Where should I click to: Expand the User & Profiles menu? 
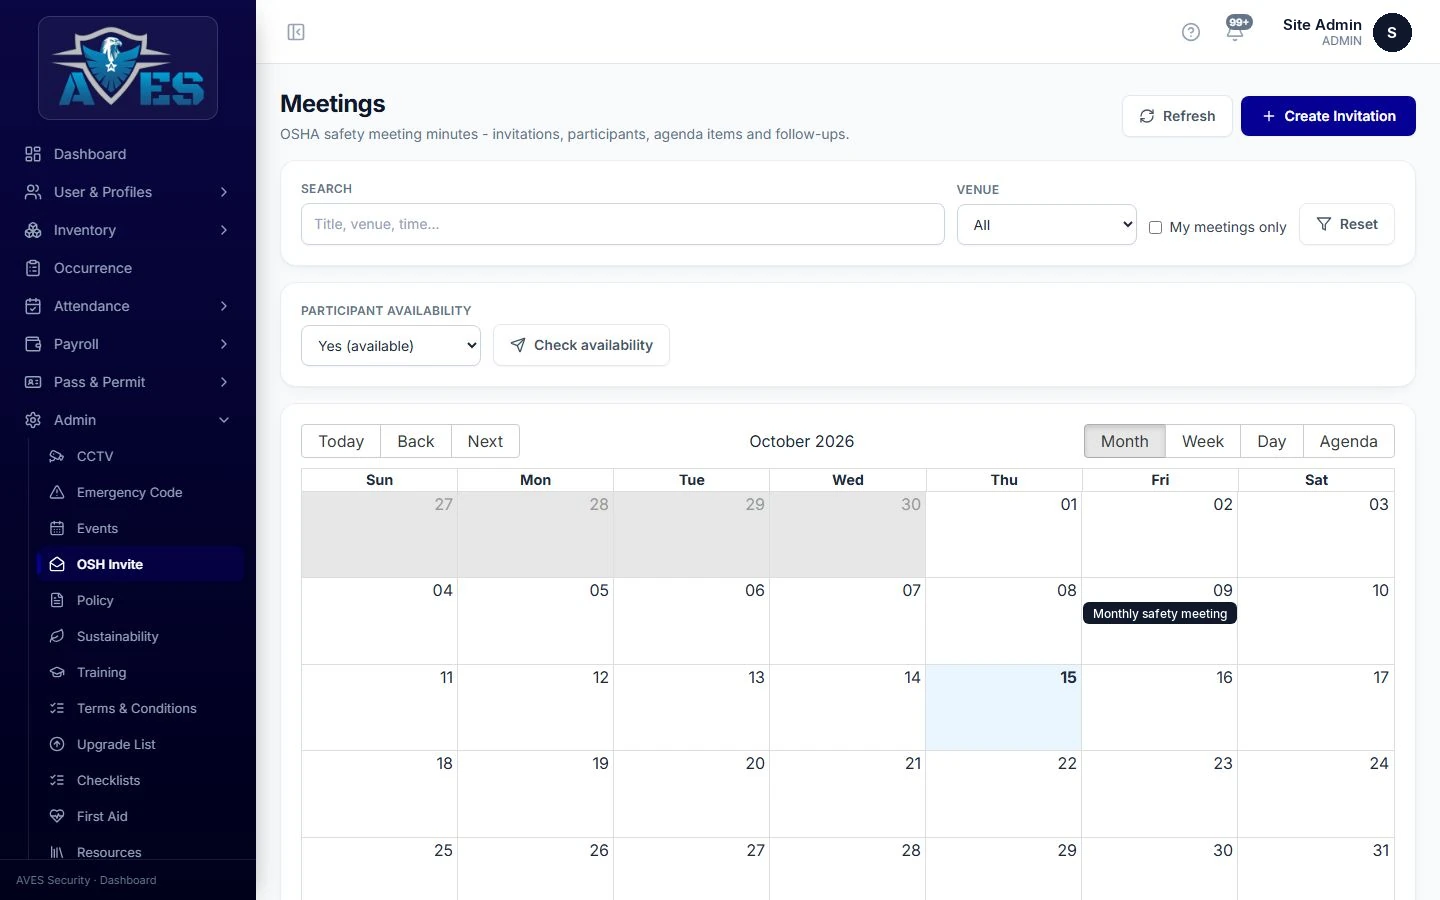coord(128,192)
